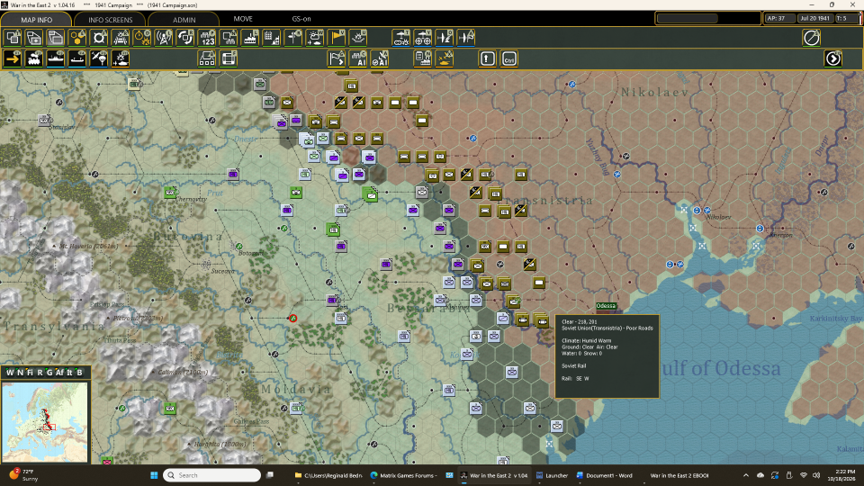Switch to Matrix Games Forums in Edge
Image resolution: width=864 pixels, height=486 pixels.
point(404,475)
